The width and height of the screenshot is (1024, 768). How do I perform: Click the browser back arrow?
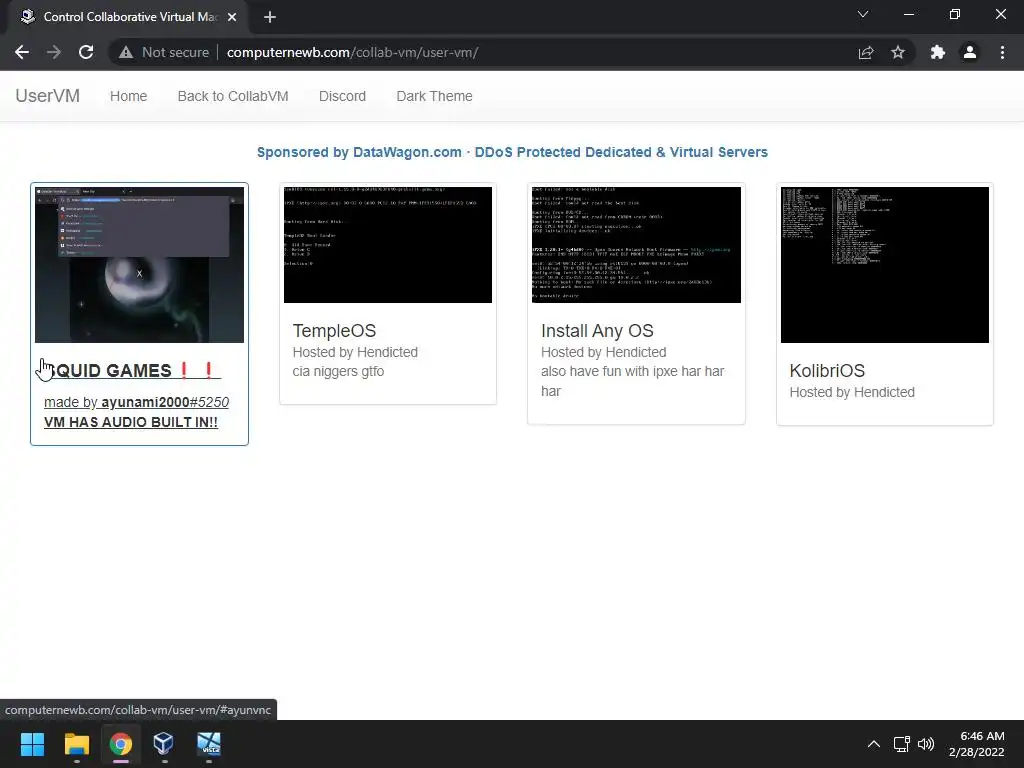22,52
